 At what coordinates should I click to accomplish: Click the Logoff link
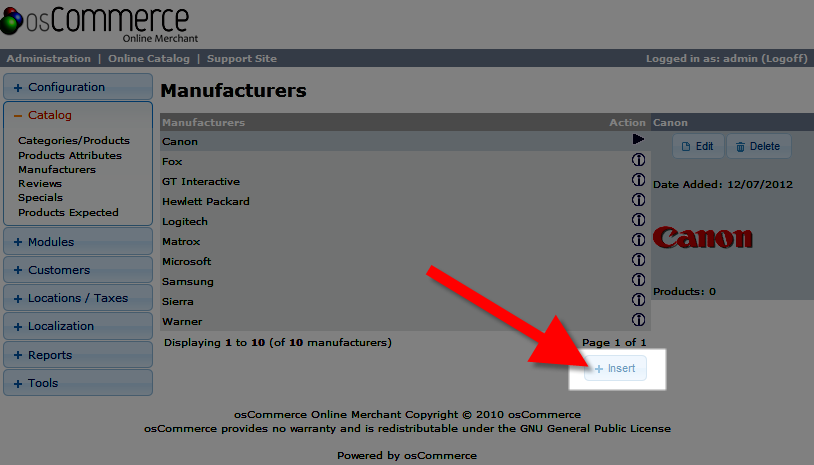(x=785, y=59)
